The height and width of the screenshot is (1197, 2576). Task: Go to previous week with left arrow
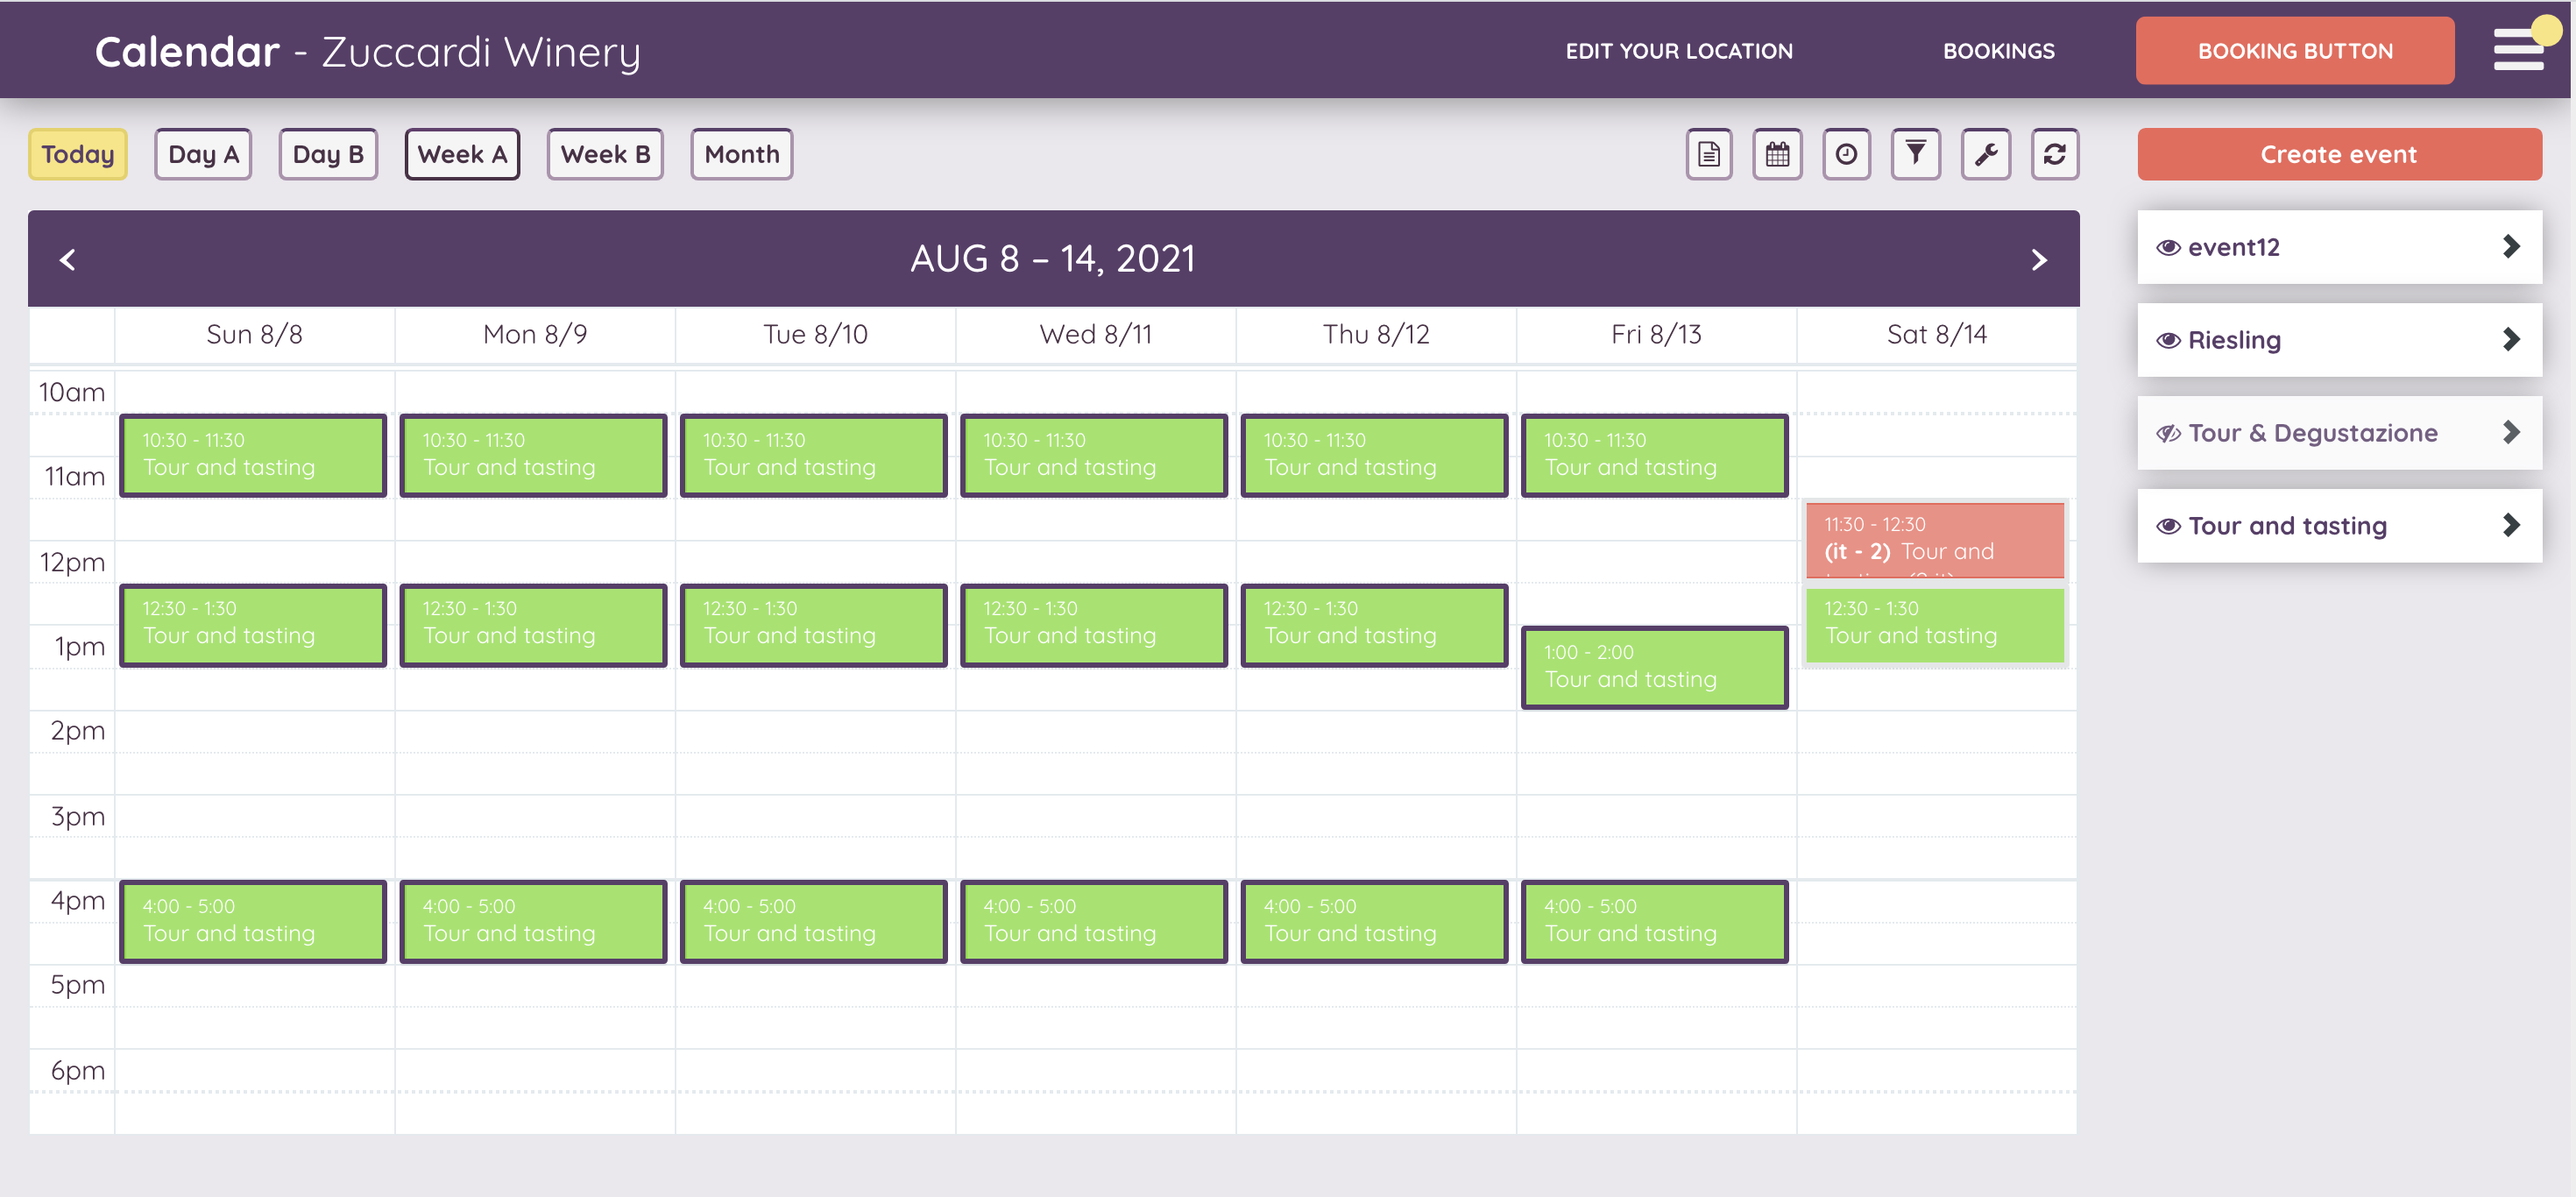click(x=68, y=260)
